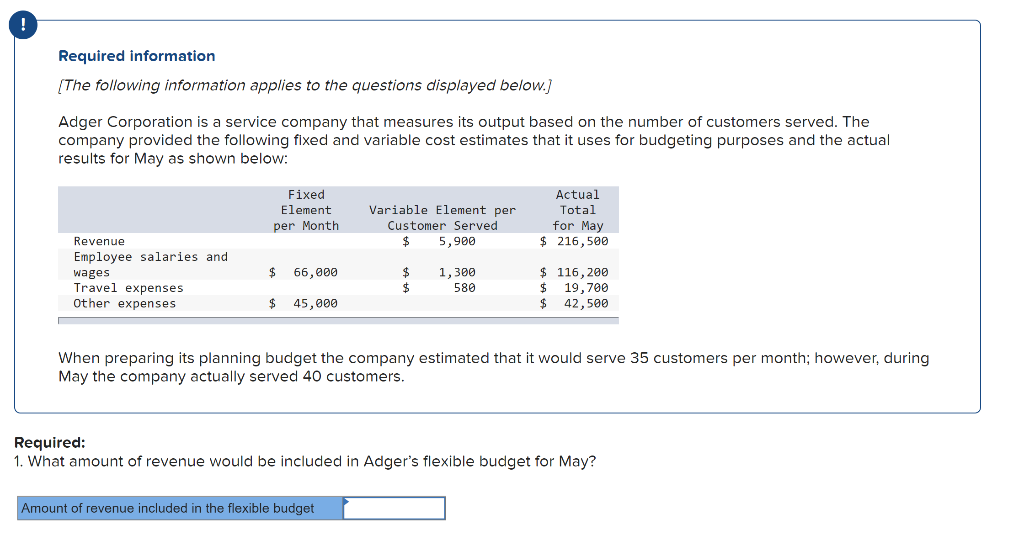The height and width of the screenshot is (535, 1024).
Task: Click the 66,000 fixed salaries value
Action: click(315, 272)
